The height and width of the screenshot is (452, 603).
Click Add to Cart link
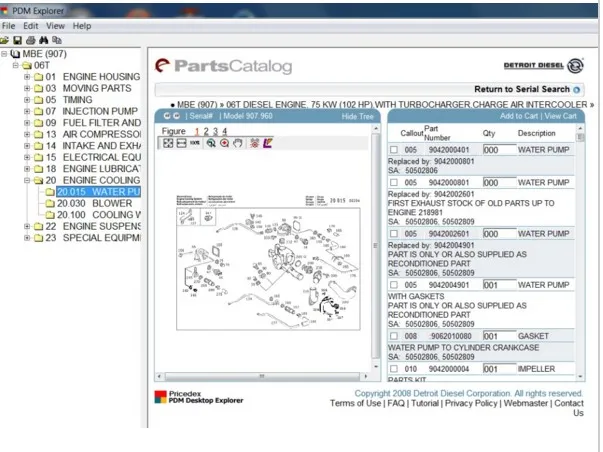pos(519,116)
